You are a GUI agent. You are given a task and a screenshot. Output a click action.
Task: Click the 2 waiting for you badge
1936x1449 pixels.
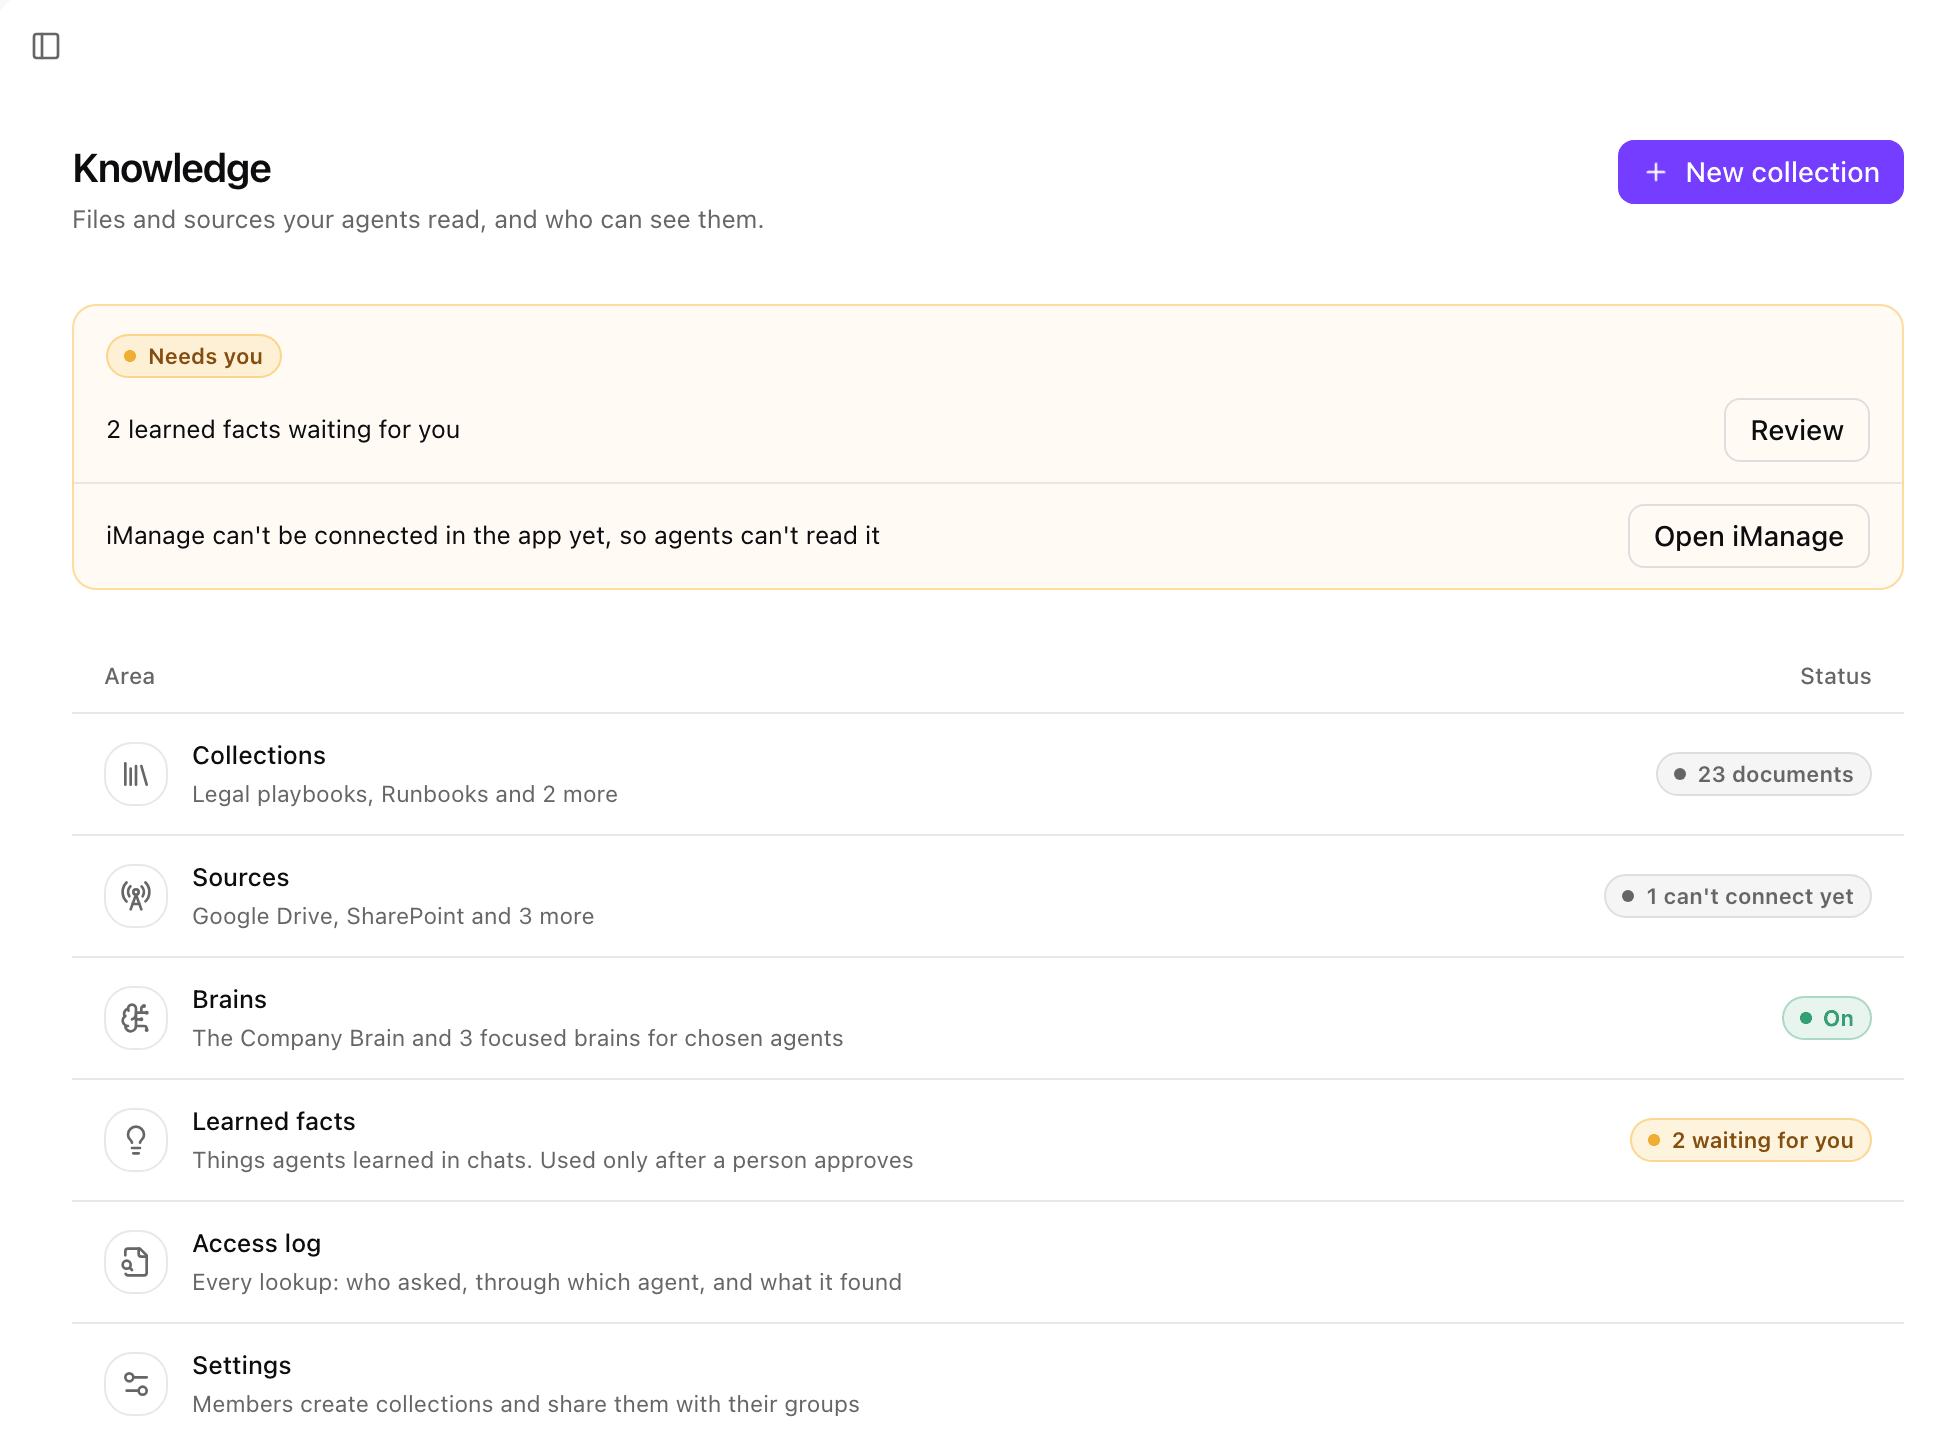(x=1750, y=1140)
